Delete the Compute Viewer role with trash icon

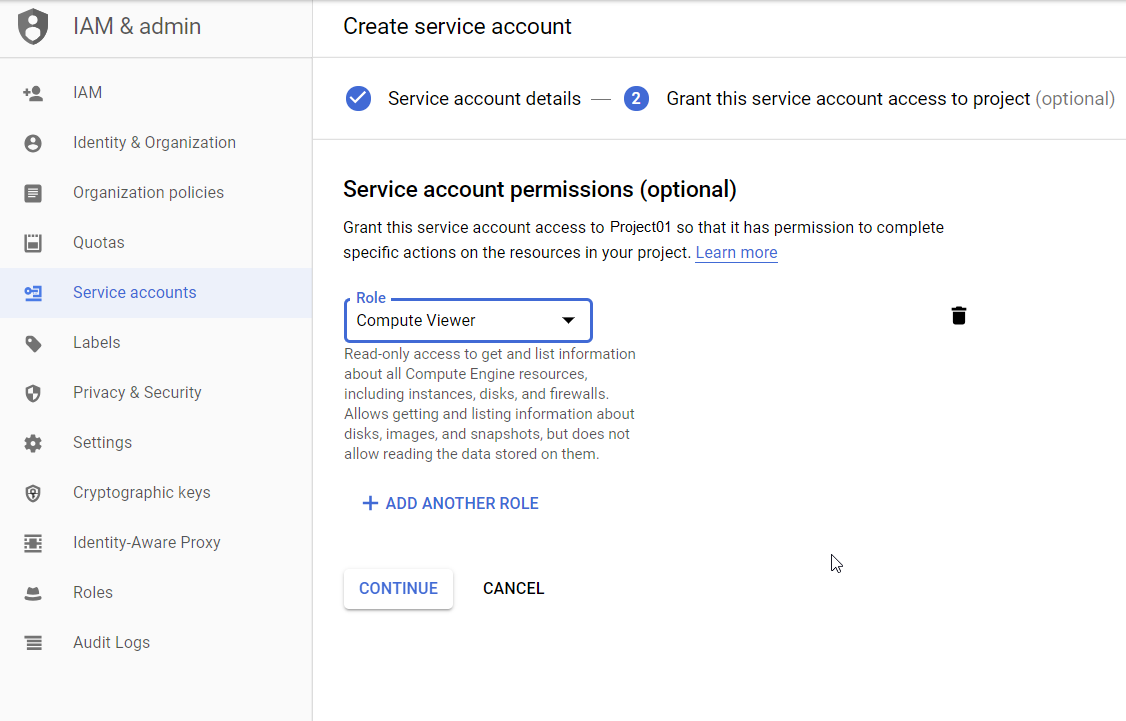tap(959, 315)
